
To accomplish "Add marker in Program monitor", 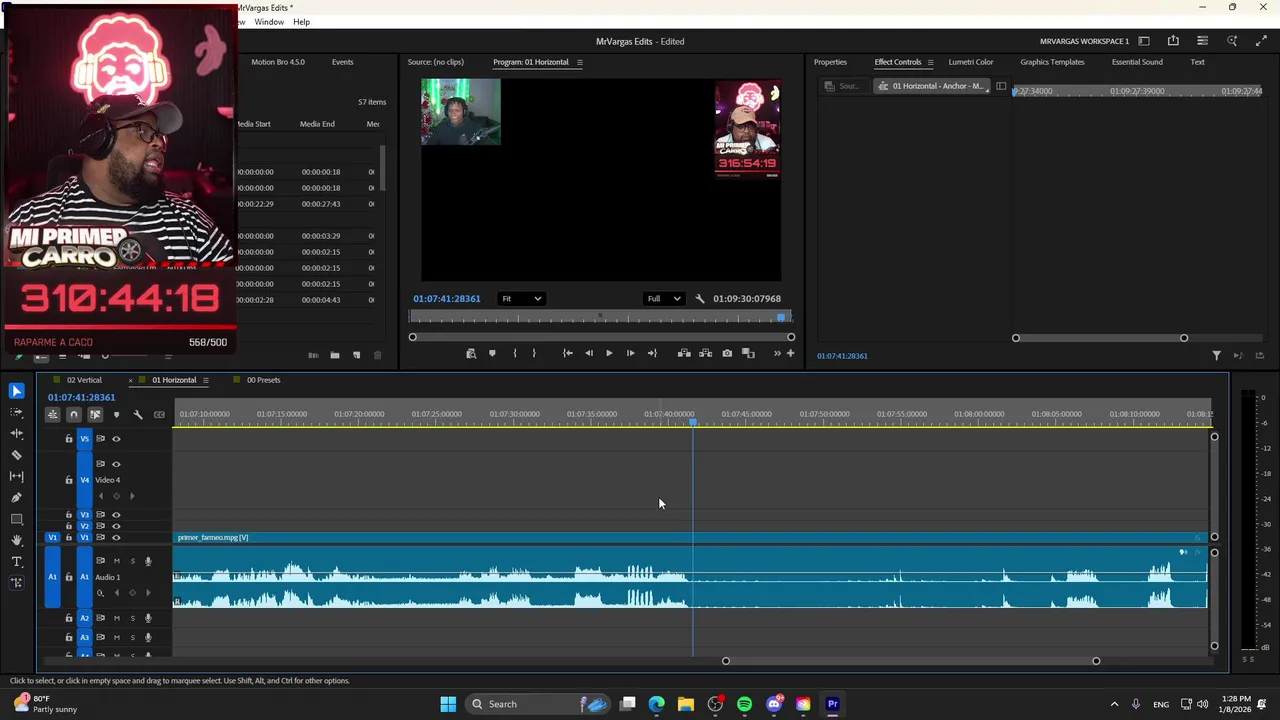I will click(x=492, y=353).
